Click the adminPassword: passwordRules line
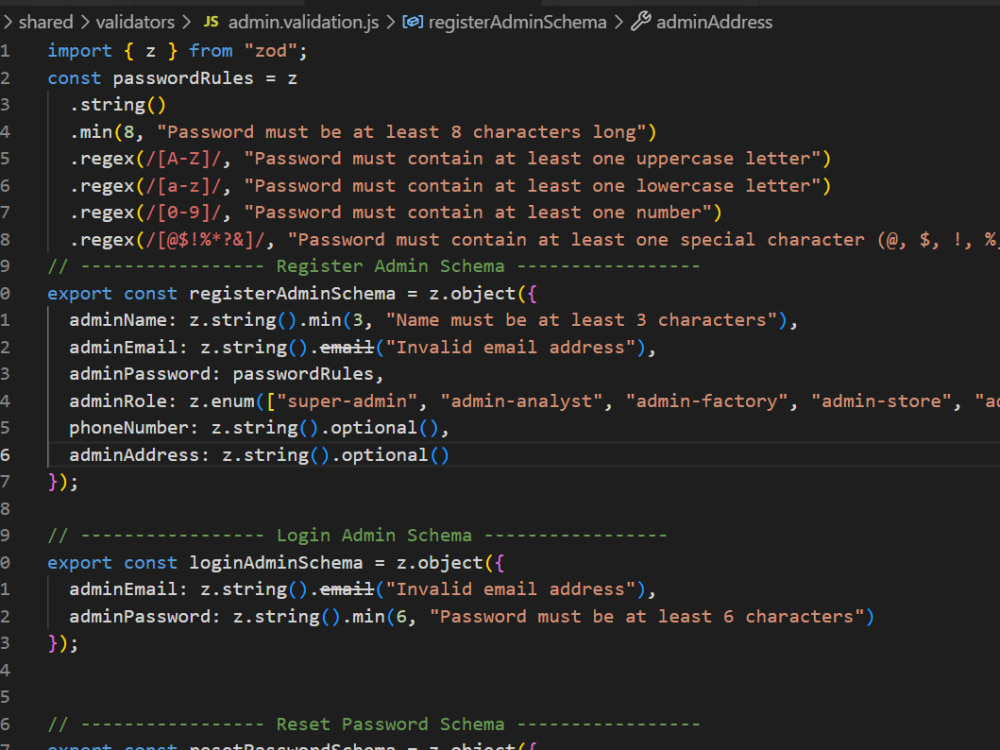 click(226, 374)
